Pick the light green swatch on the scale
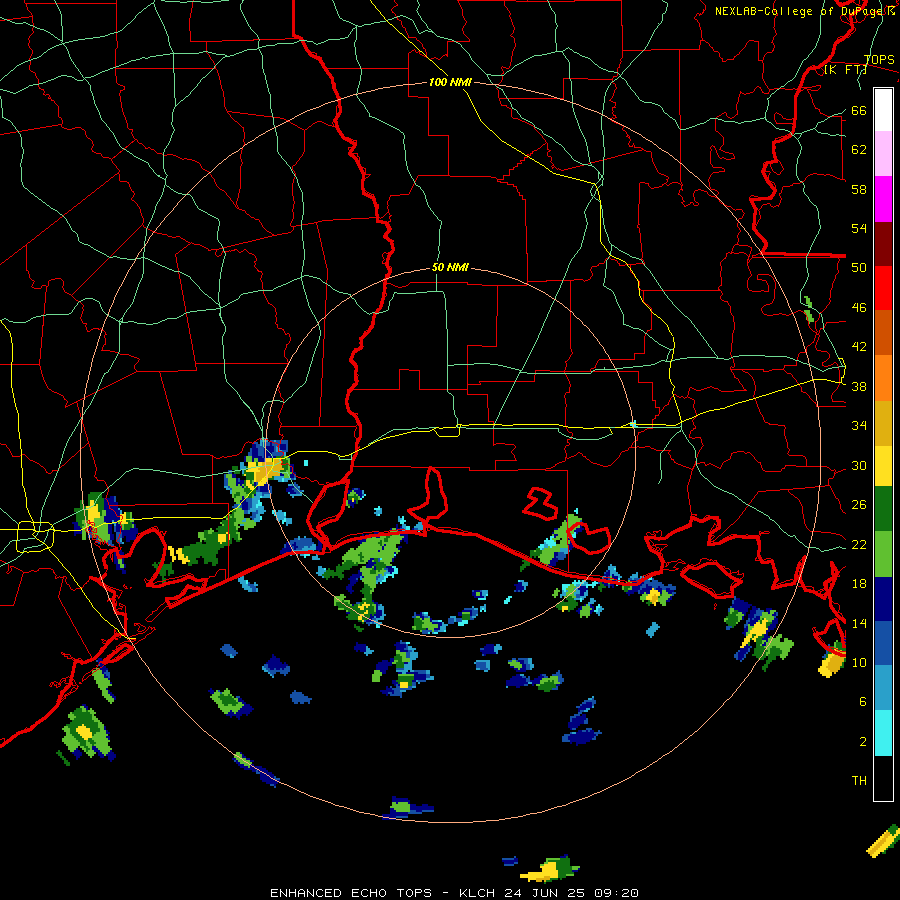The image size is (900, 900). point(883,554)
